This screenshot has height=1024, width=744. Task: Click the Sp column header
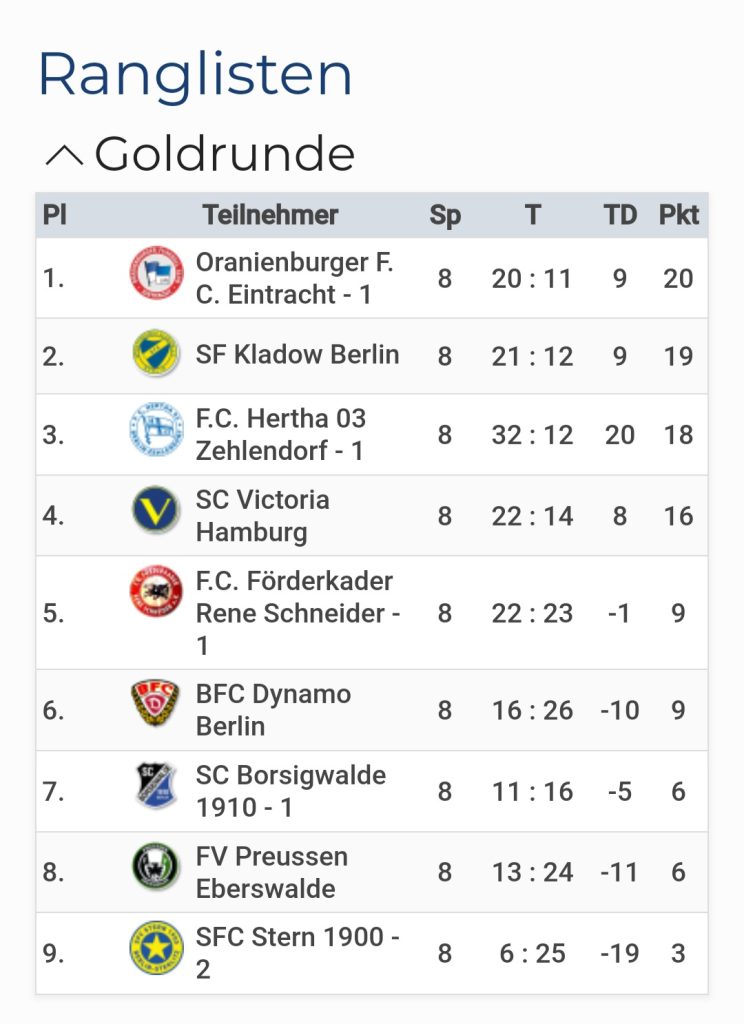pyautogui.click(x=445, y=215)
